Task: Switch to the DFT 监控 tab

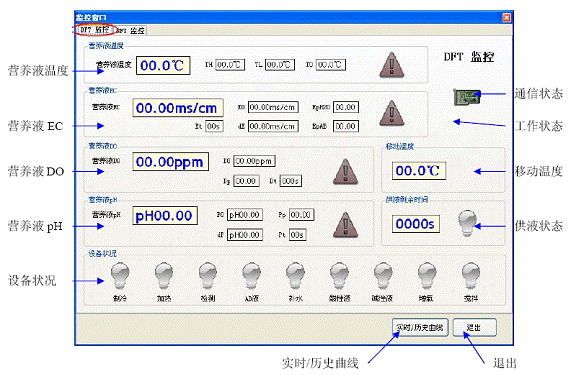Action: click(94, 30)
